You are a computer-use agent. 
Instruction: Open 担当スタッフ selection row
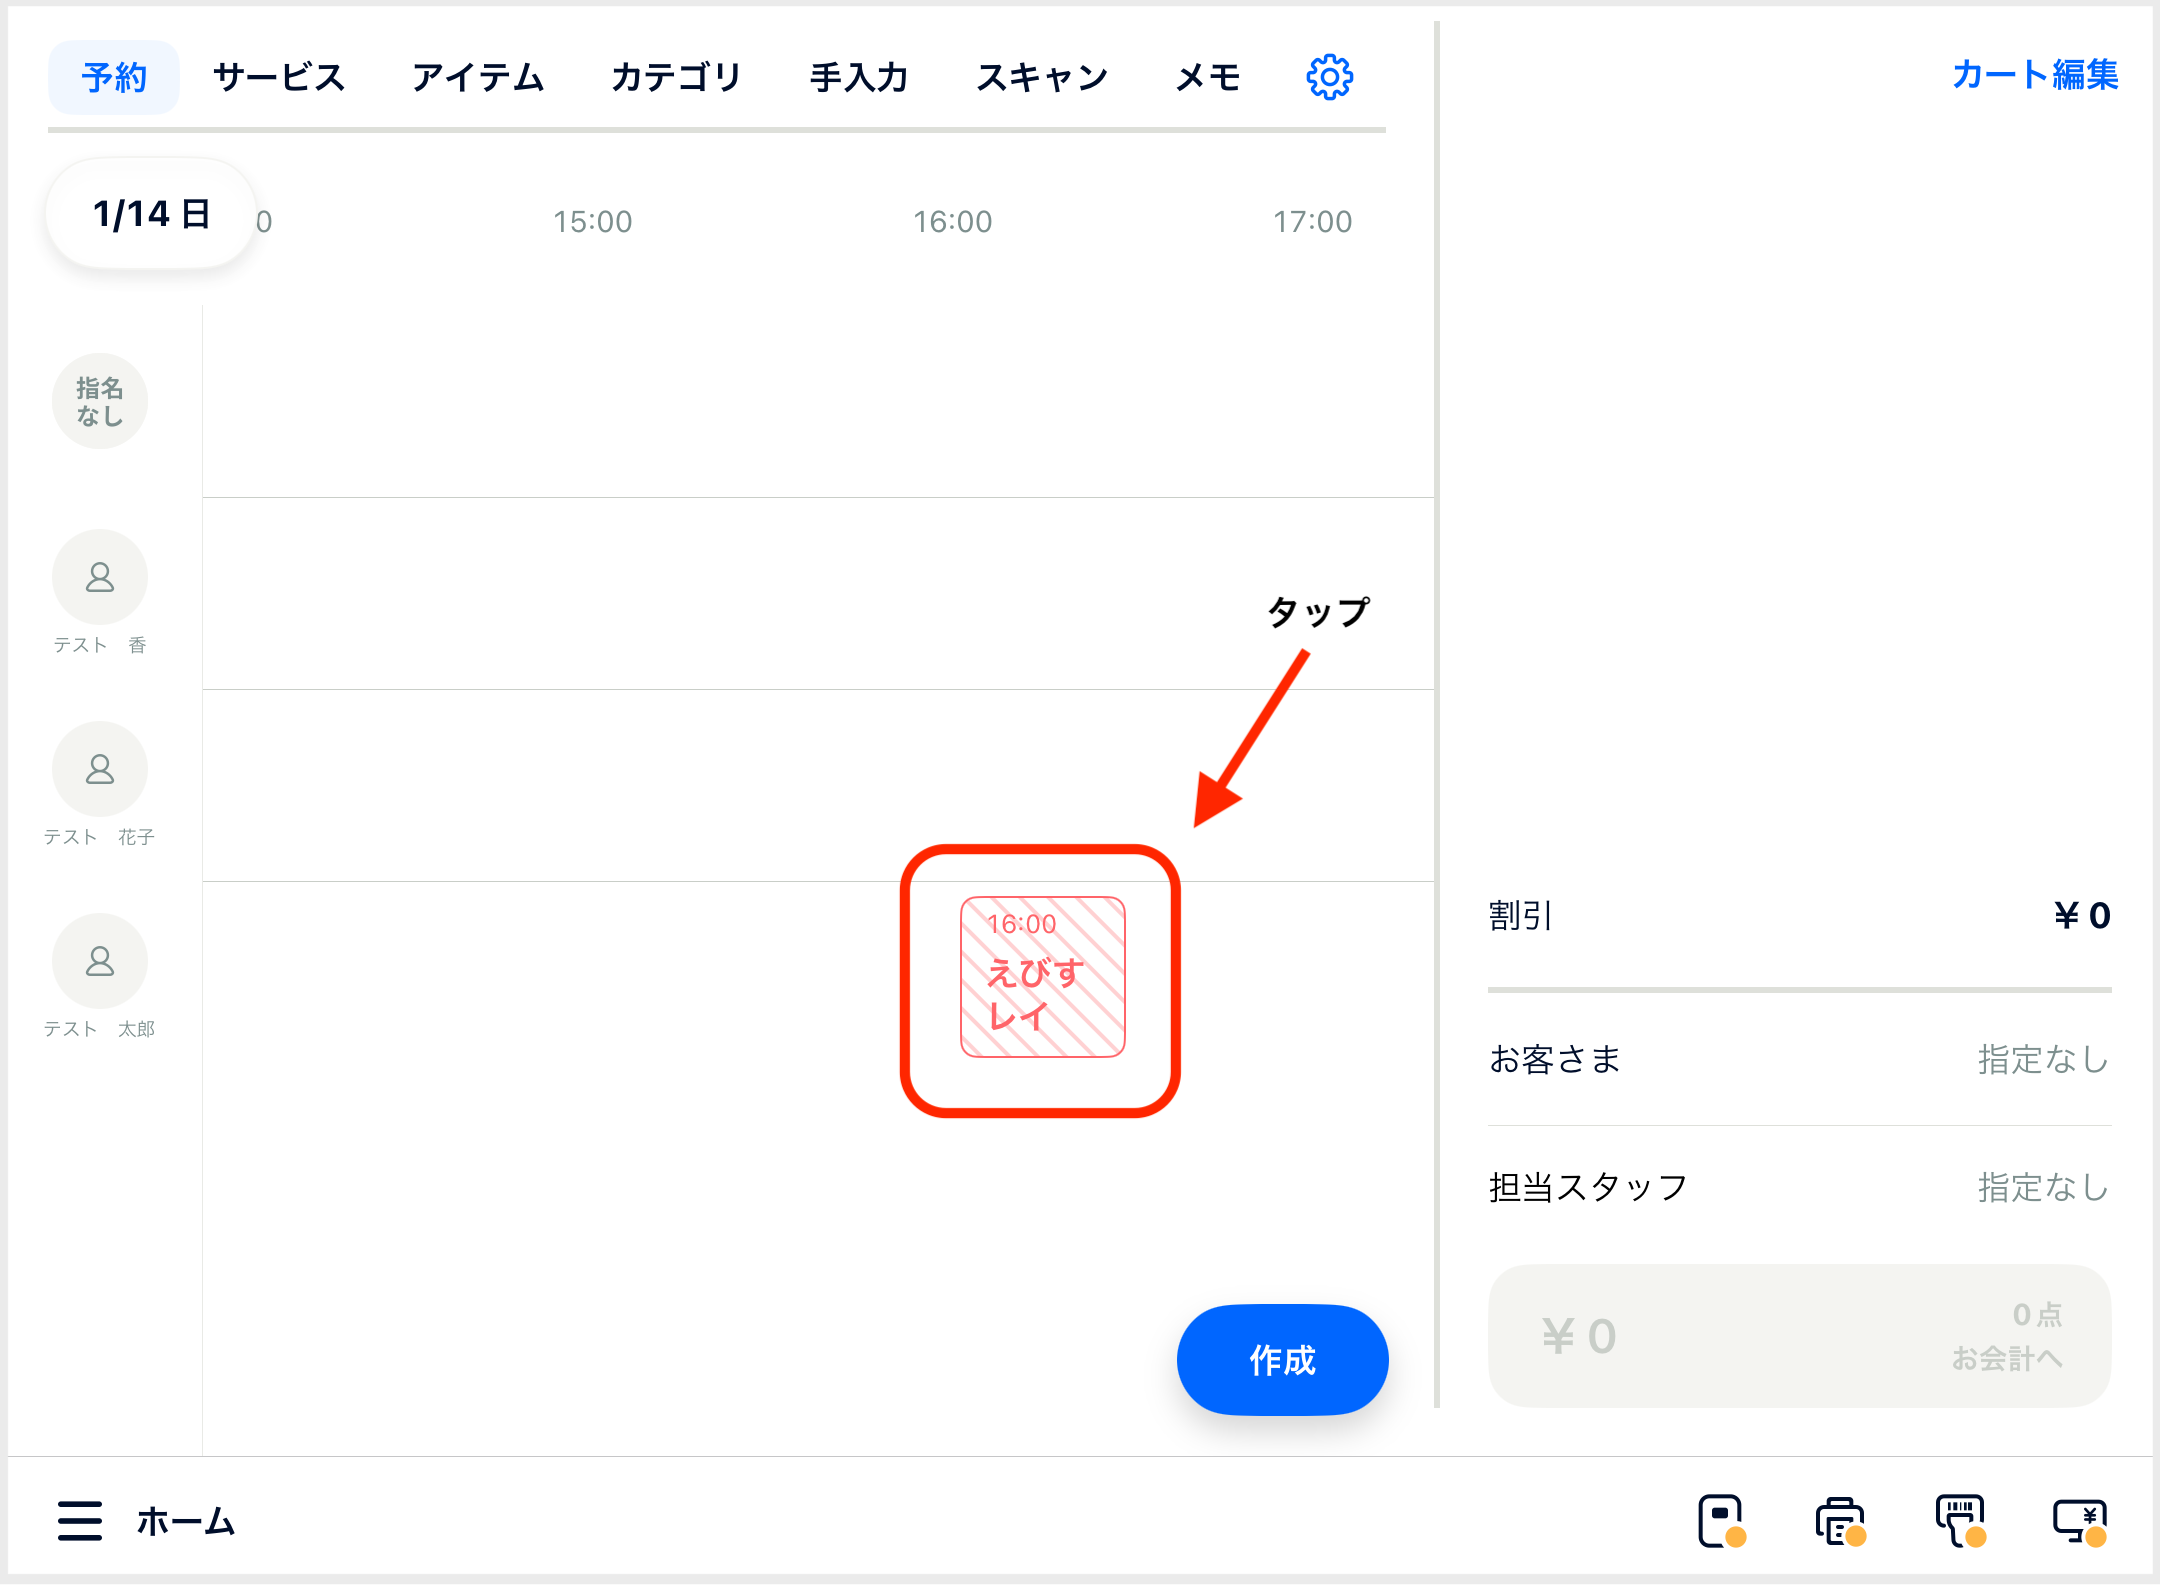click(x=1799, y=1187)
